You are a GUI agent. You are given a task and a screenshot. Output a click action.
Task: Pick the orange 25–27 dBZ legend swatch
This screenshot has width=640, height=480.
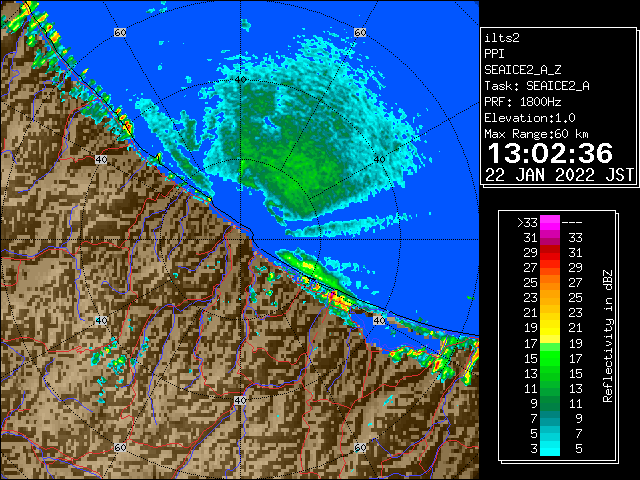coord(550,283)
